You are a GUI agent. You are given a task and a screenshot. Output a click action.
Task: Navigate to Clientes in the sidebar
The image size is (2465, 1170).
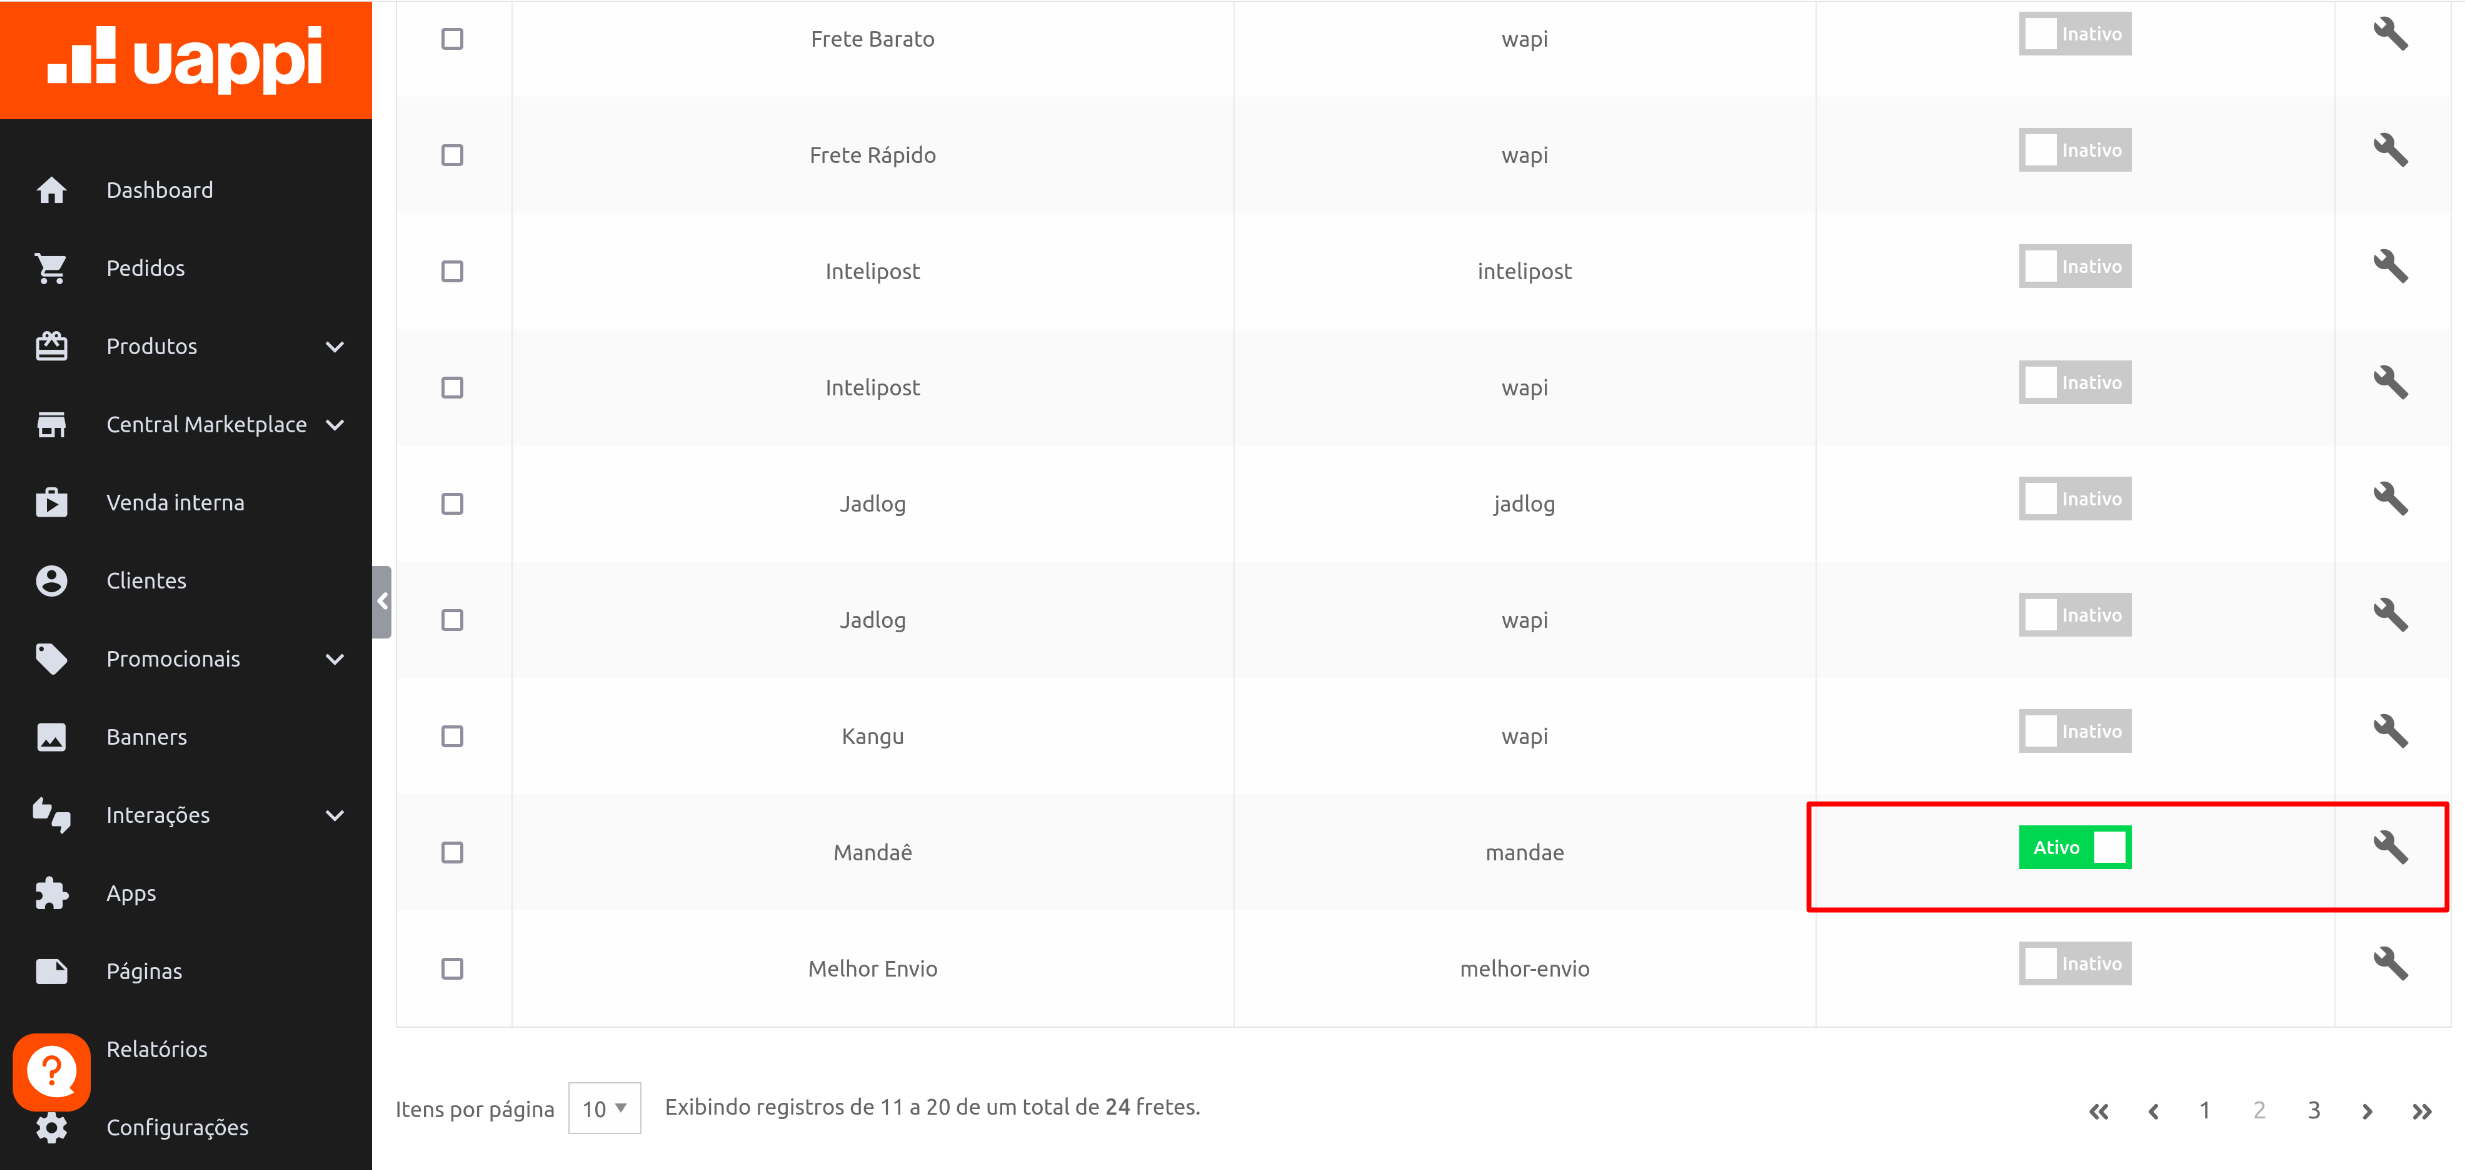click(x=146, y=581)
